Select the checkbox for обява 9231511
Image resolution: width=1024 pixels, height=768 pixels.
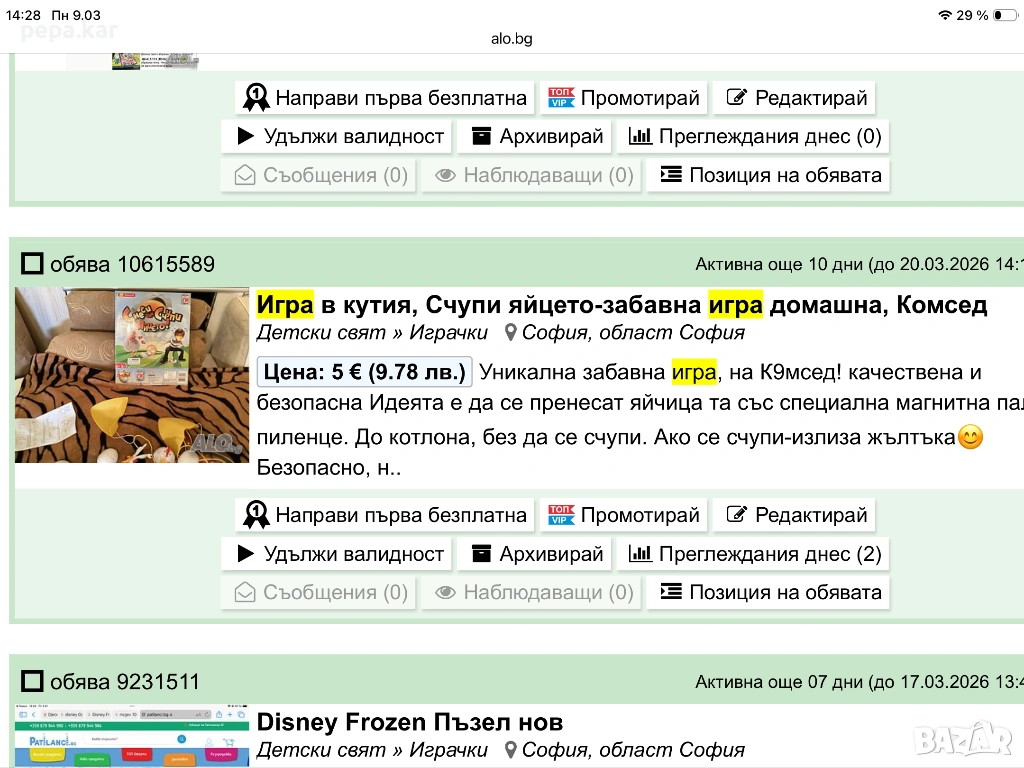[x=33, y=682]
